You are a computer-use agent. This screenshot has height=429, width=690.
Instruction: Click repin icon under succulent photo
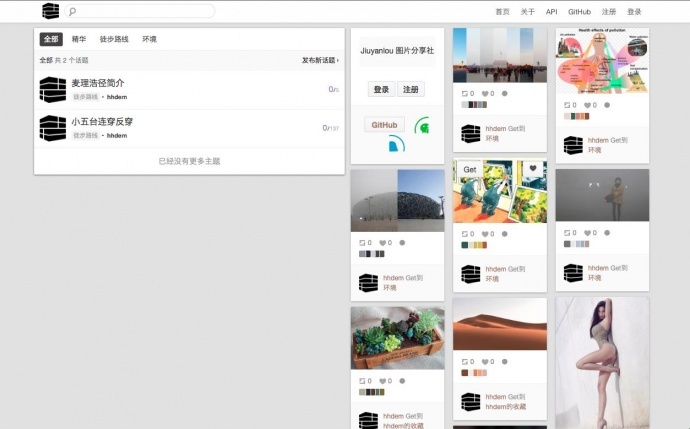[x=363, y=381]
